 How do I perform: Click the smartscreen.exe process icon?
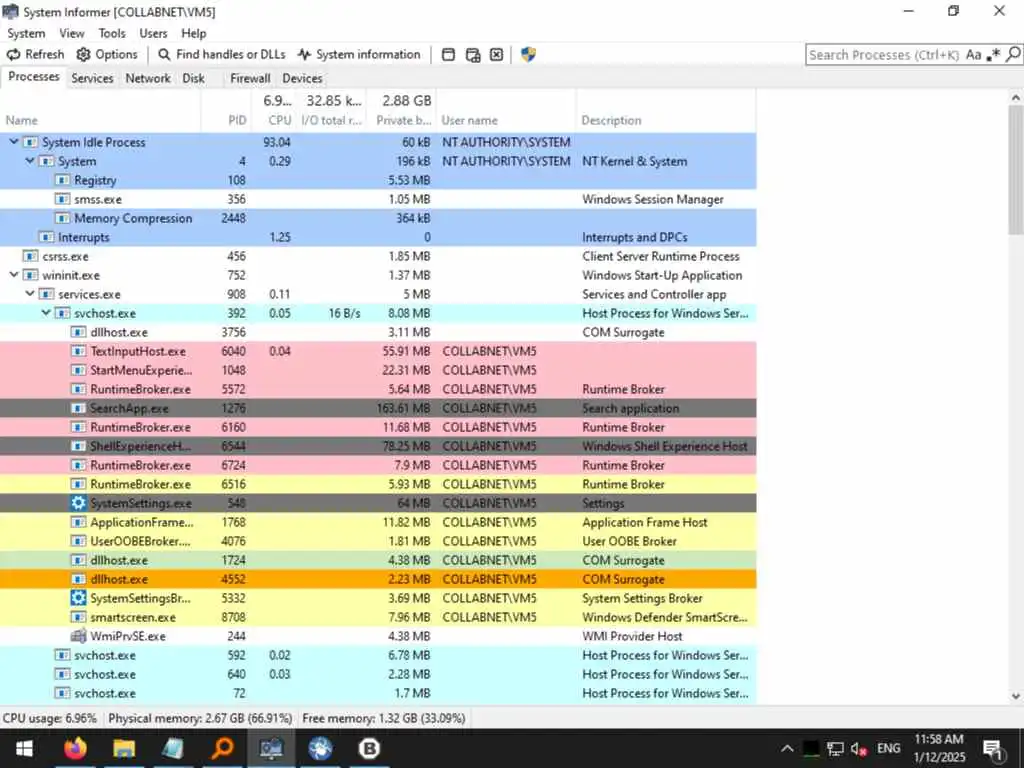coord(78,617)
